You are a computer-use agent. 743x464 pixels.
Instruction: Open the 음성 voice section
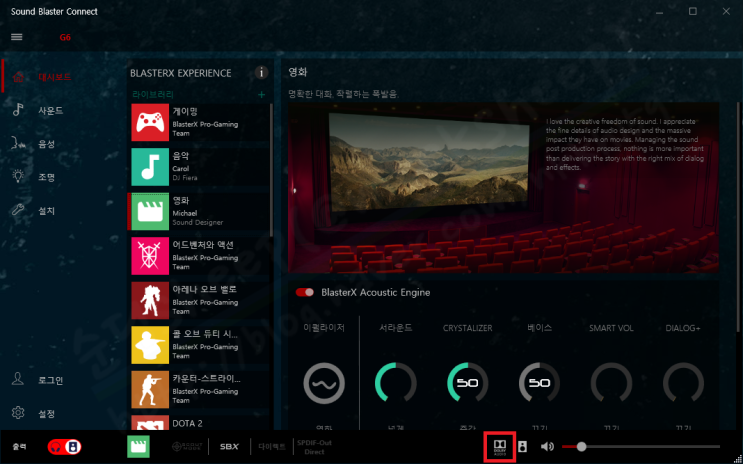[46, 144]
